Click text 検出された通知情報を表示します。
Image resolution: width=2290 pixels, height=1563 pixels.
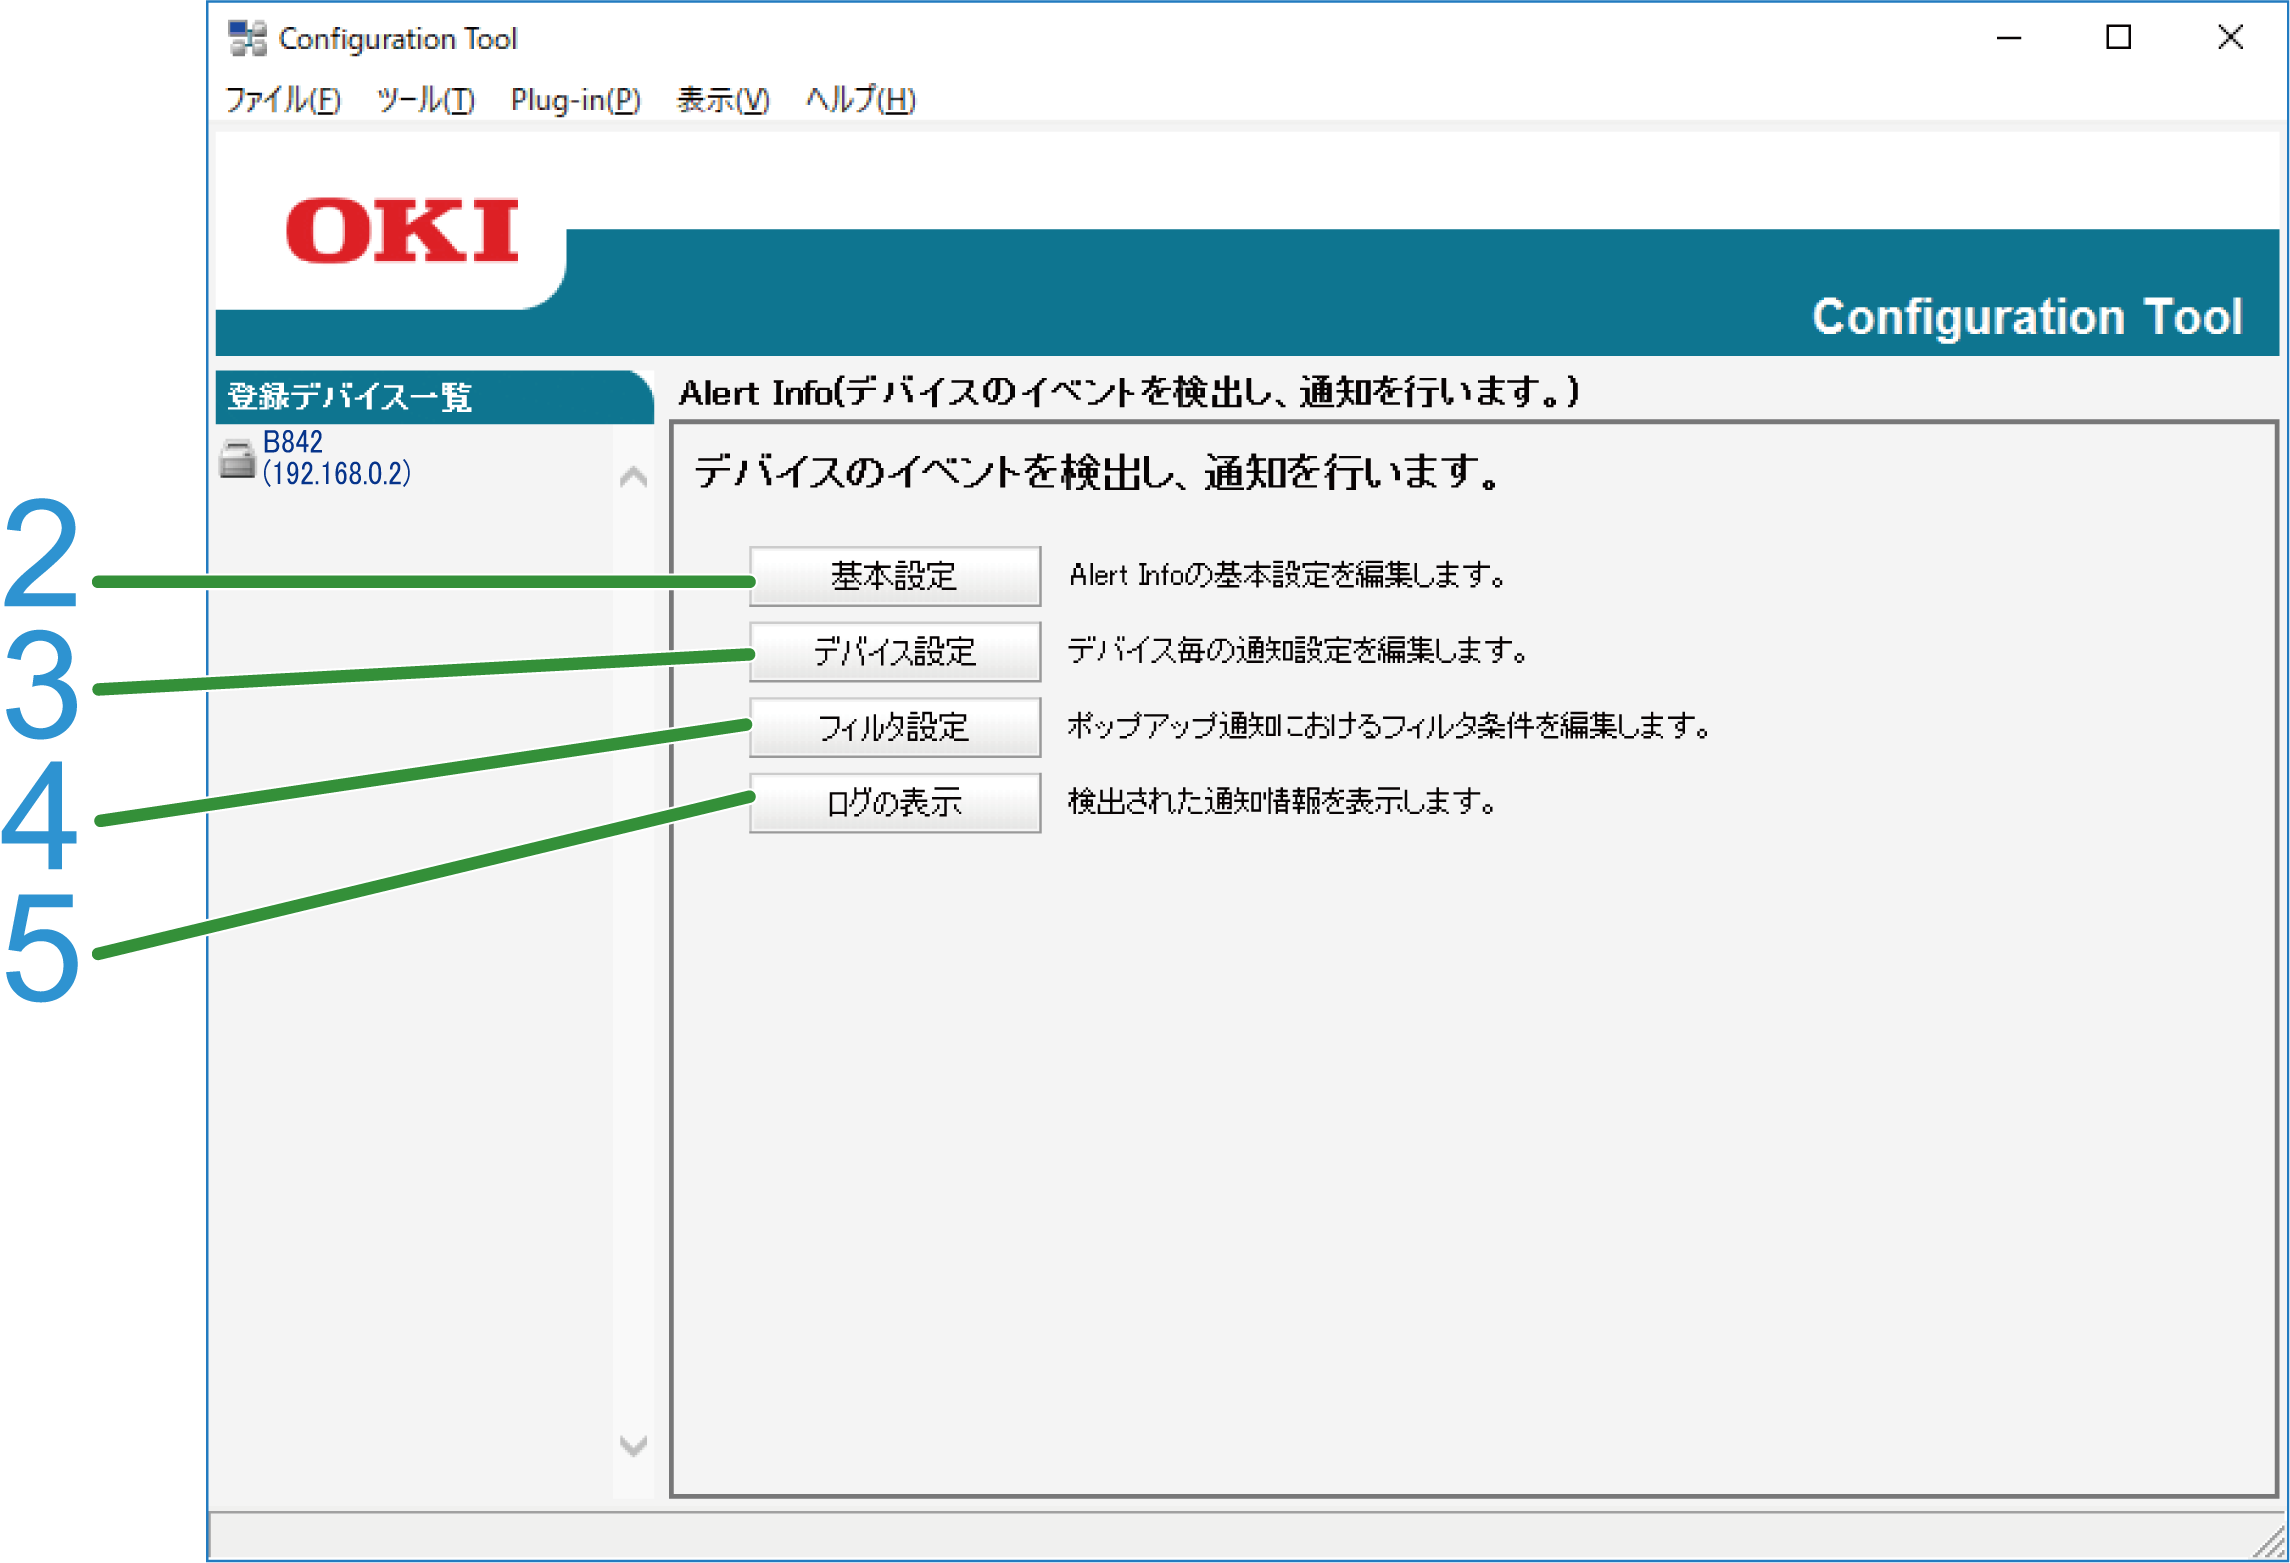pyautogui.click(x=1283, y=802)
